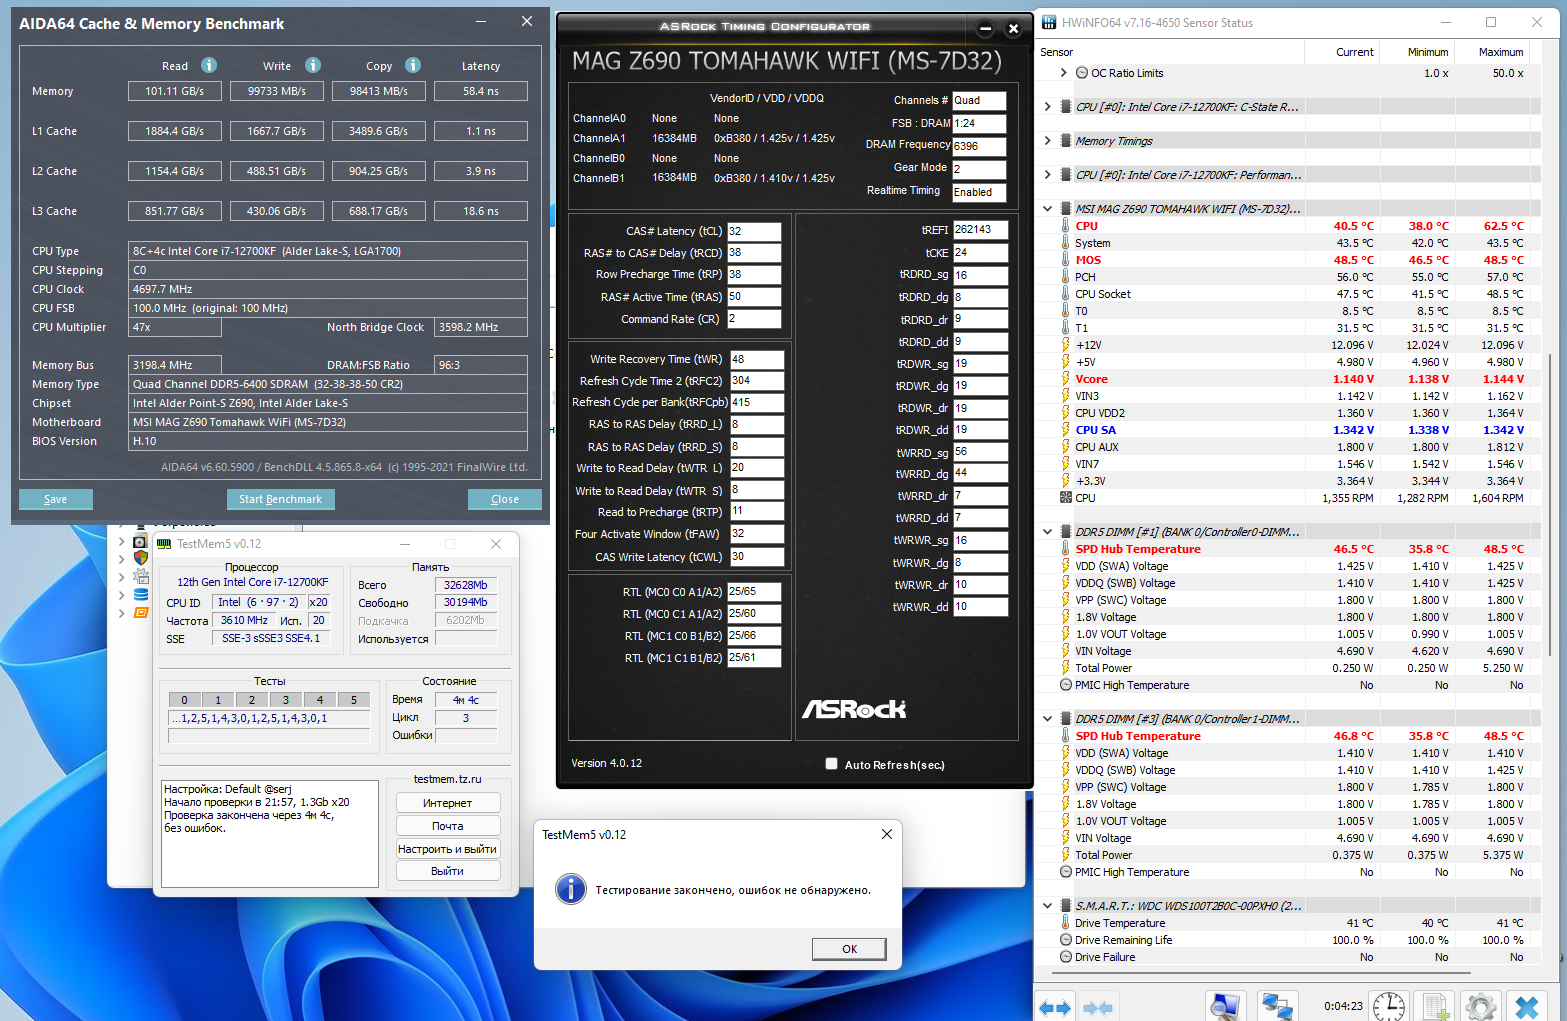Click the Настроить и выйти button
This screenshot has width=1567, height=1021.
pos(448,849)
